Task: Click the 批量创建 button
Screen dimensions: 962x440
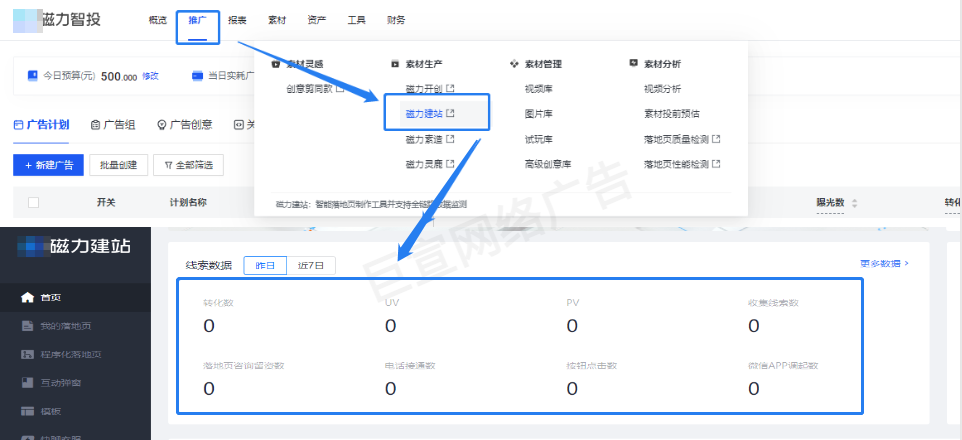Action: click(119, 165)
